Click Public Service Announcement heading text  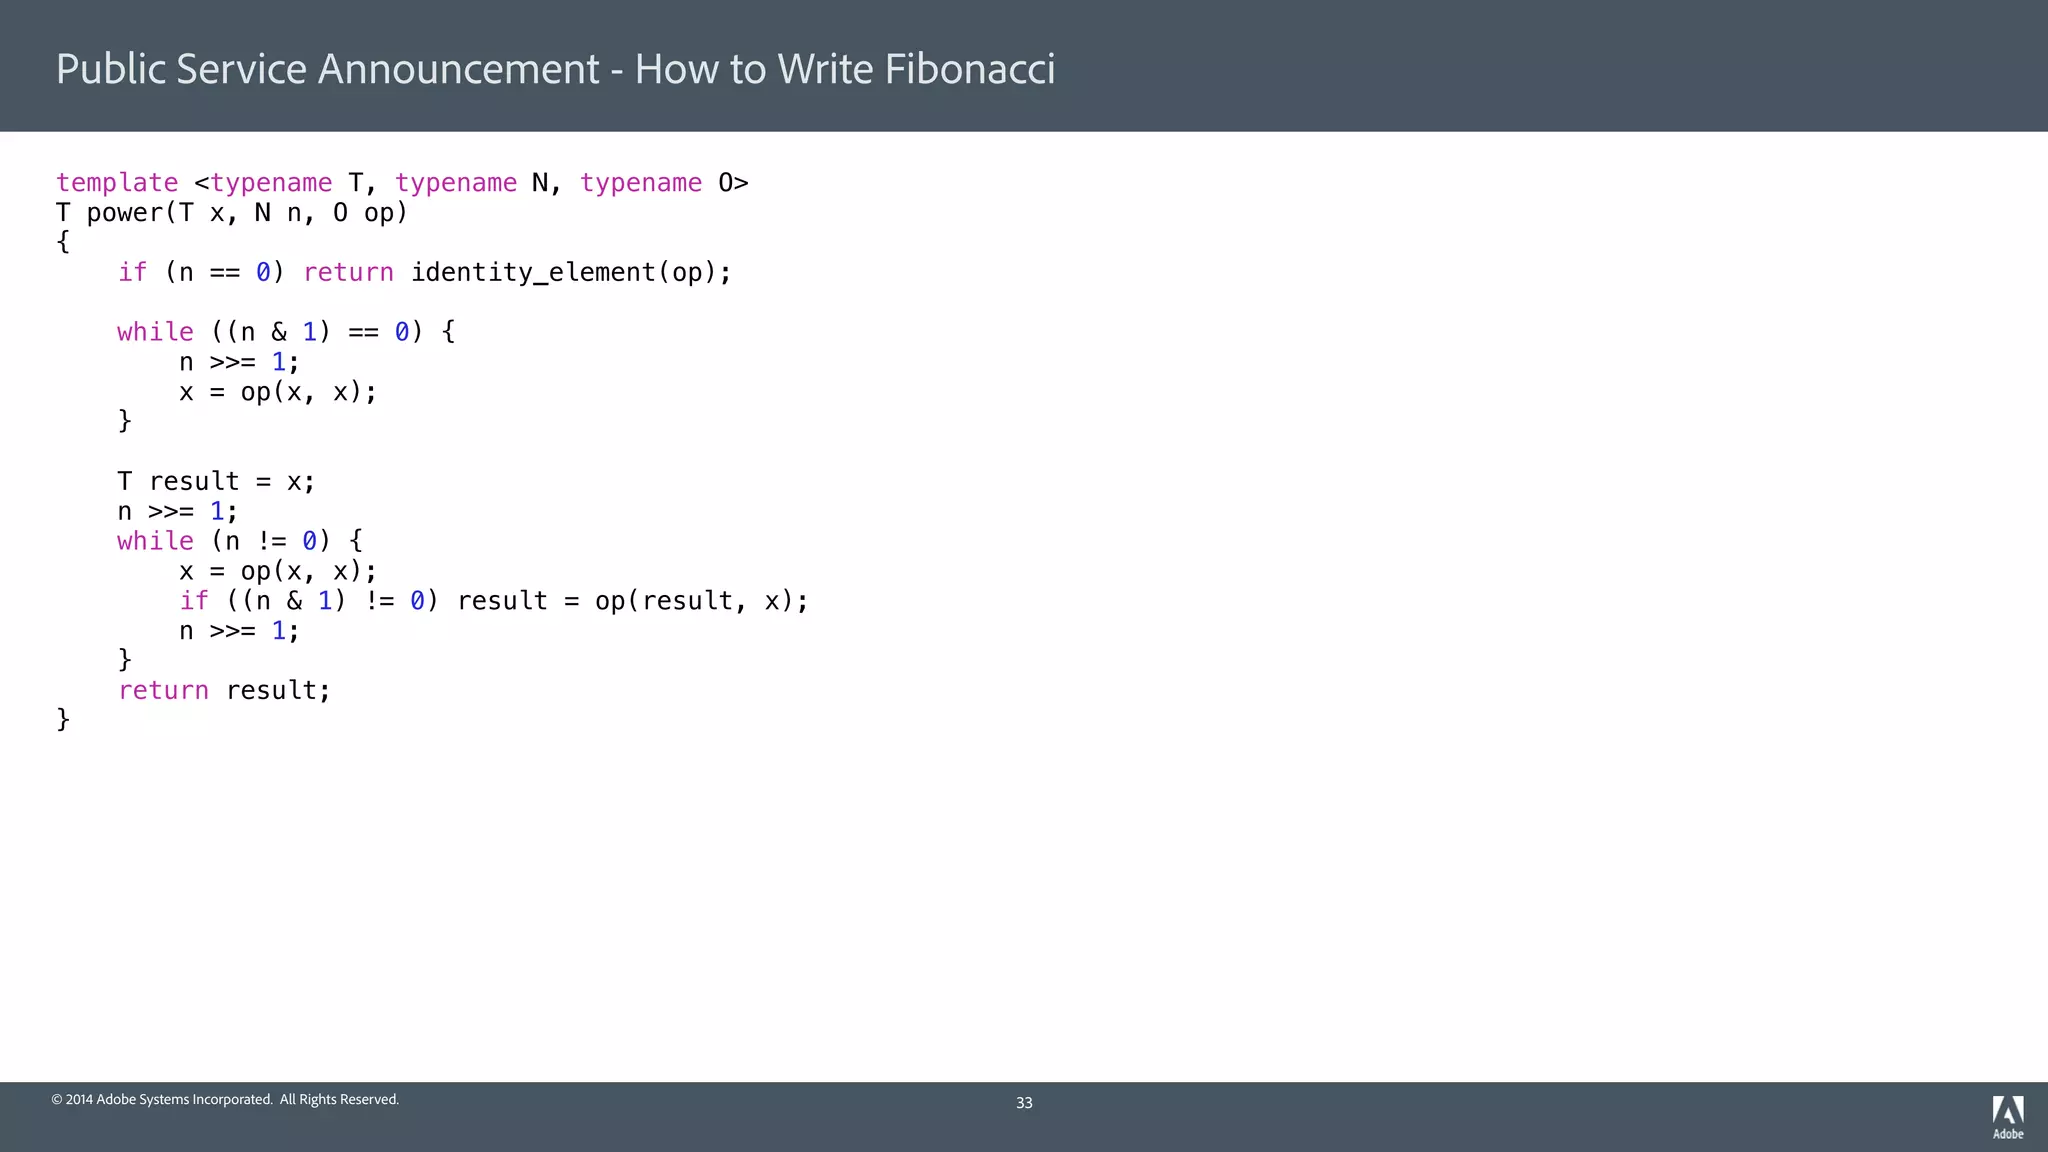[x=327, y=69]
